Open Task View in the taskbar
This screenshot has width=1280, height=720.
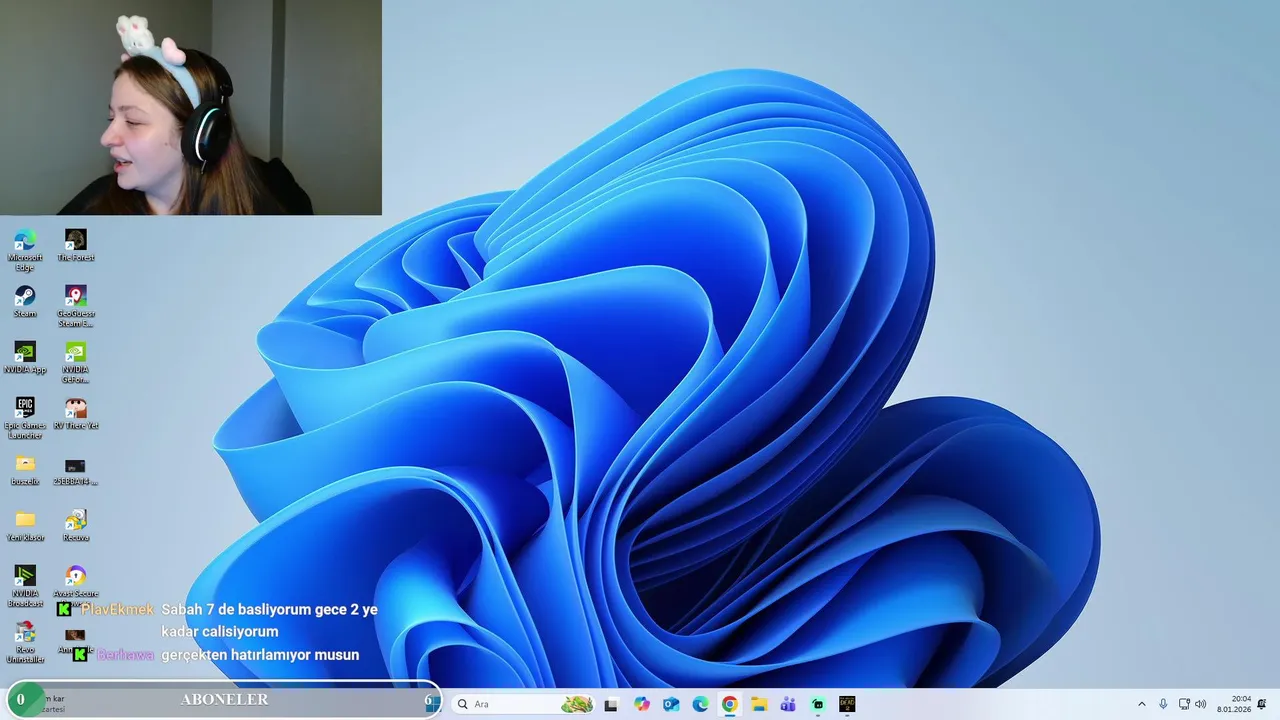[x=611, y=704]
